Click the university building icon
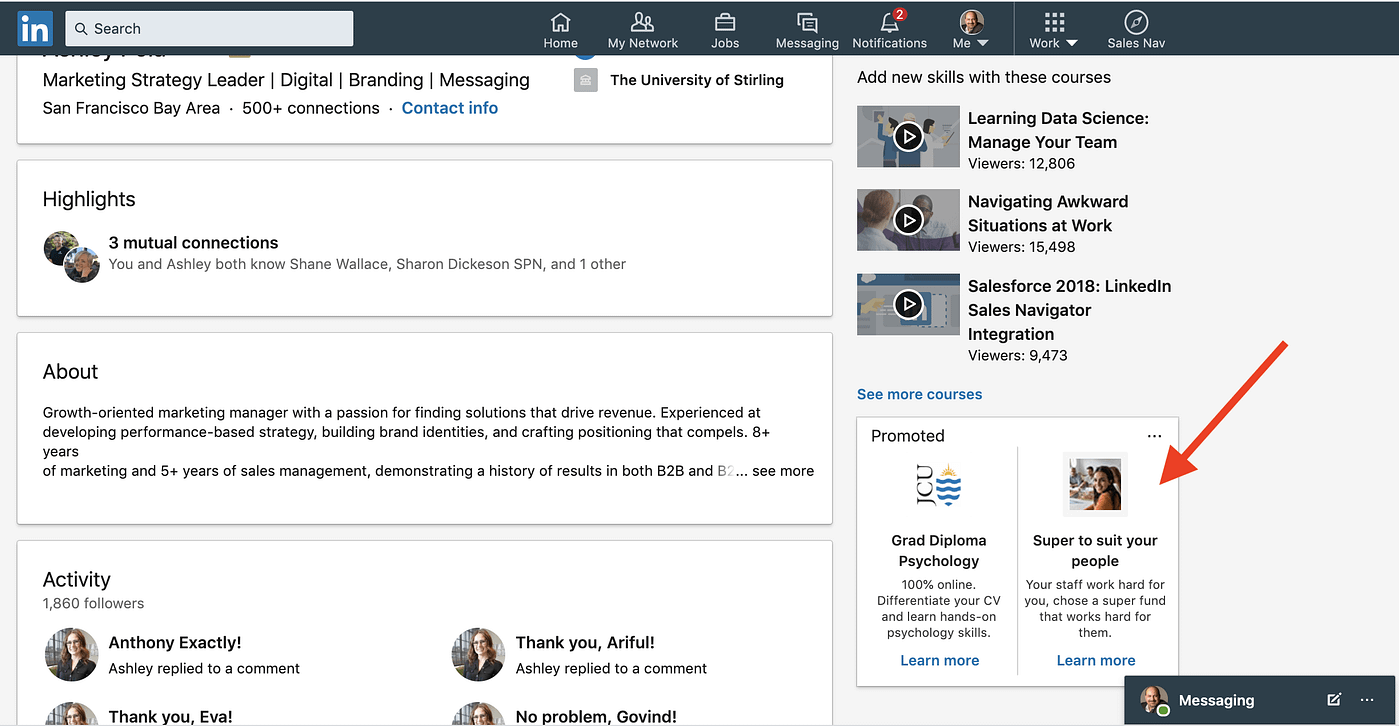The image size is (1399, 726). pos(585,80)
